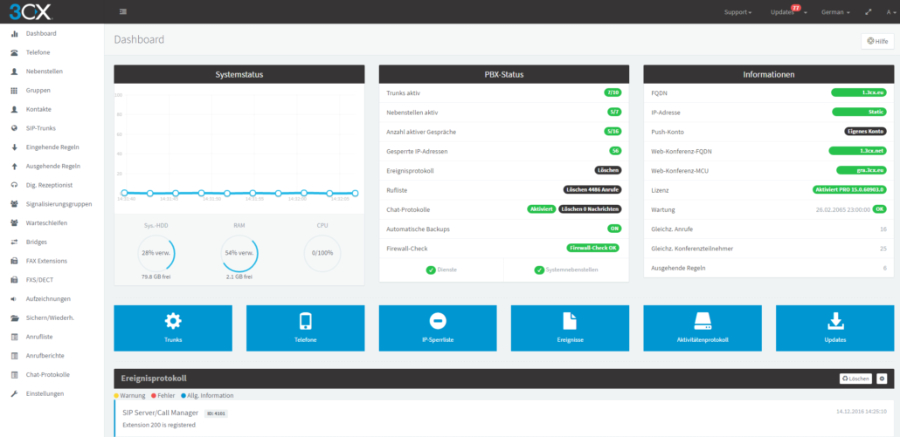Open the Telefone smartphone tile
This screenshot has width=900, height=437.
point(305,328)
